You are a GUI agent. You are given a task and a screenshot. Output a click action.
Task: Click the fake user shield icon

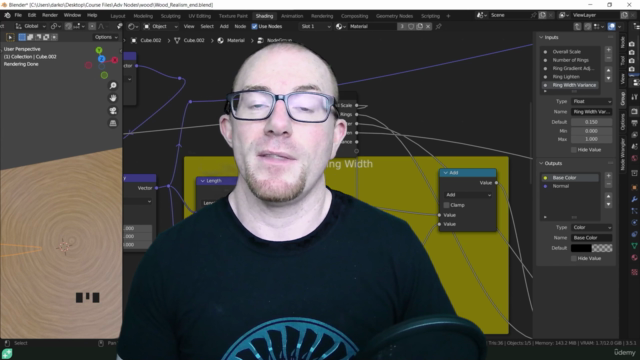[x=411, y=27]
